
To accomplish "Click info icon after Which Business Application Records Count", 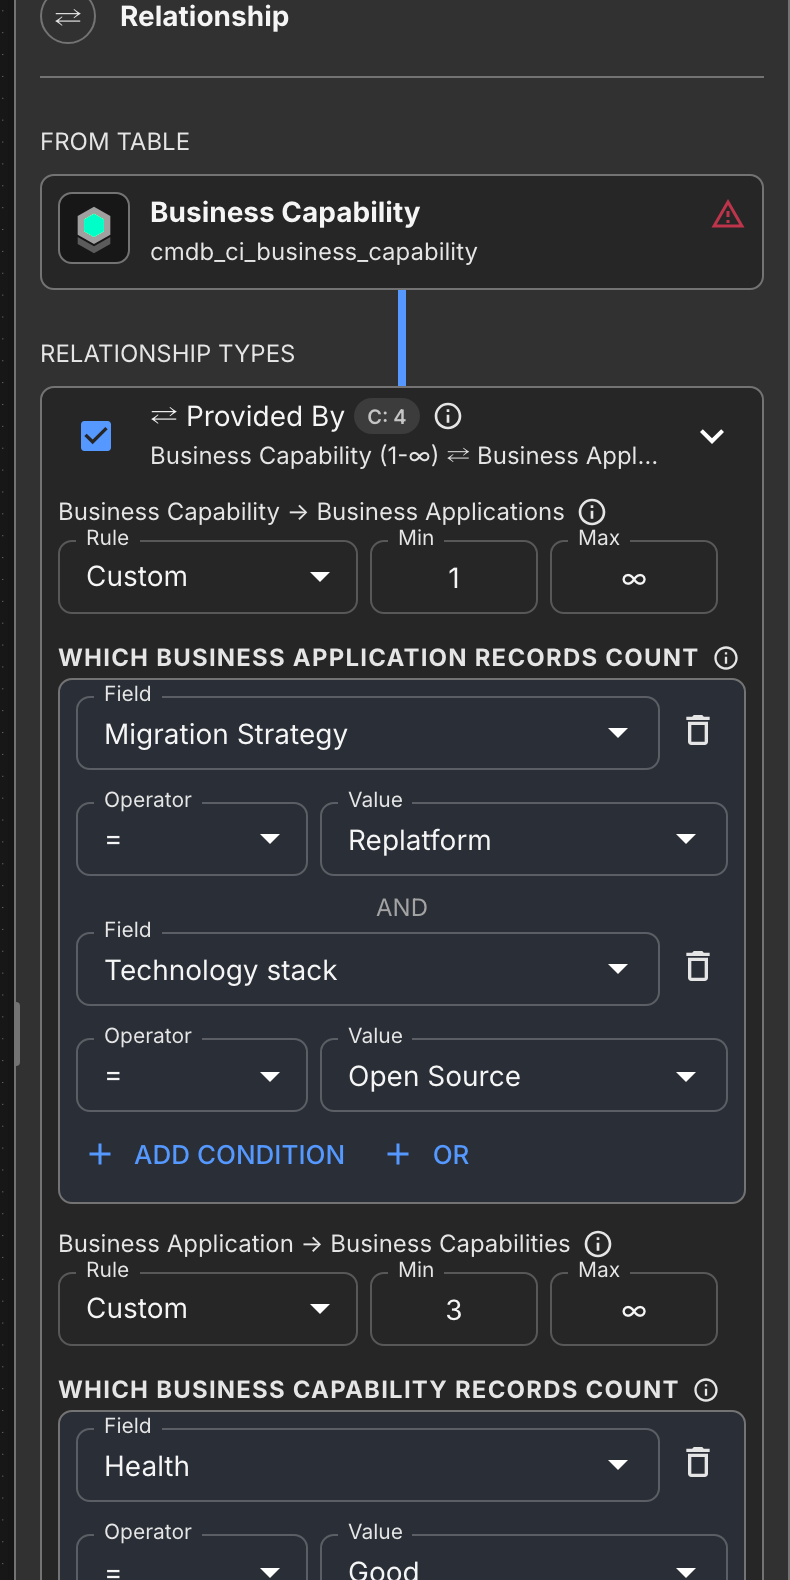I will click(726, 658).
